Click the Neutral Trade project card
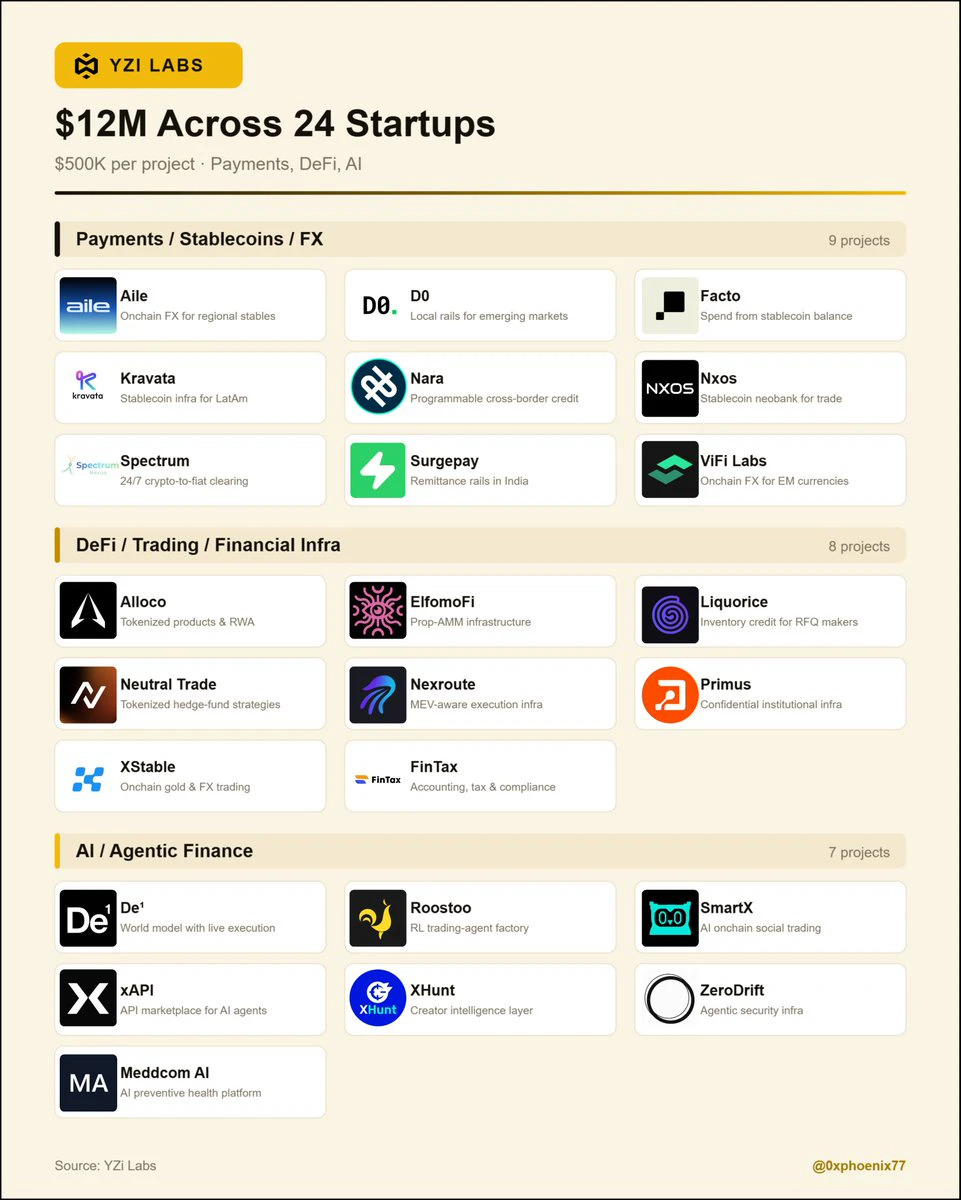 pos(190,694)
